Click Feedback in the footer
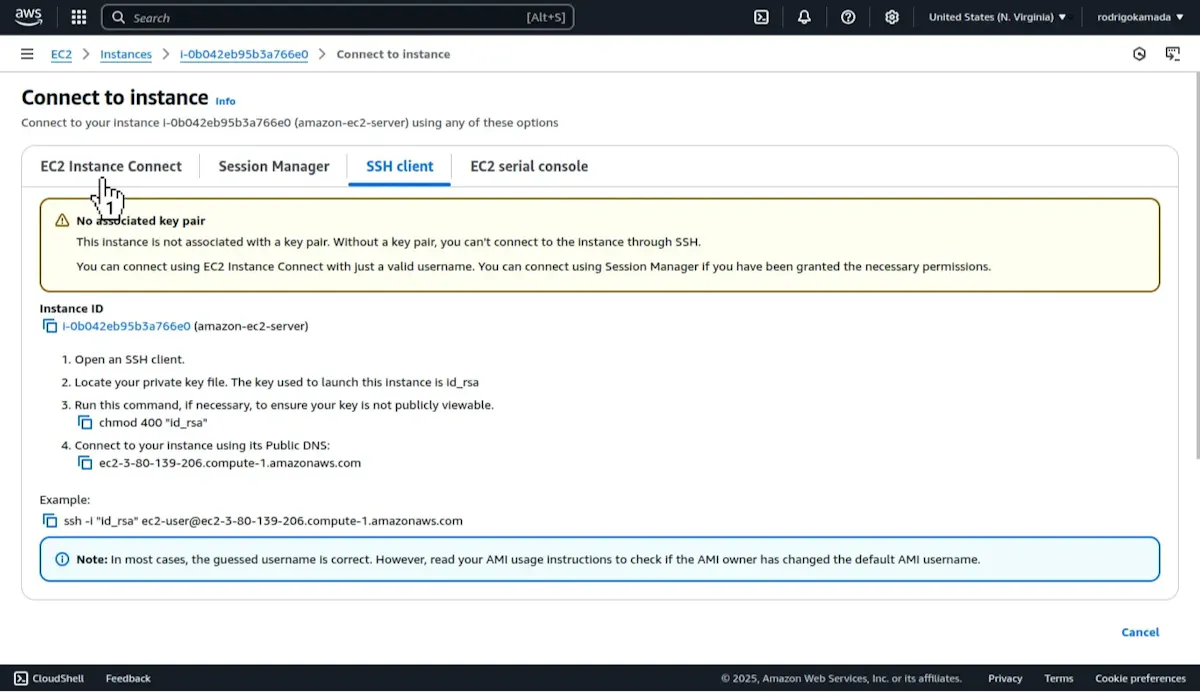The height and width of the screenshot is (692, 1200). [x=128, y=678]
